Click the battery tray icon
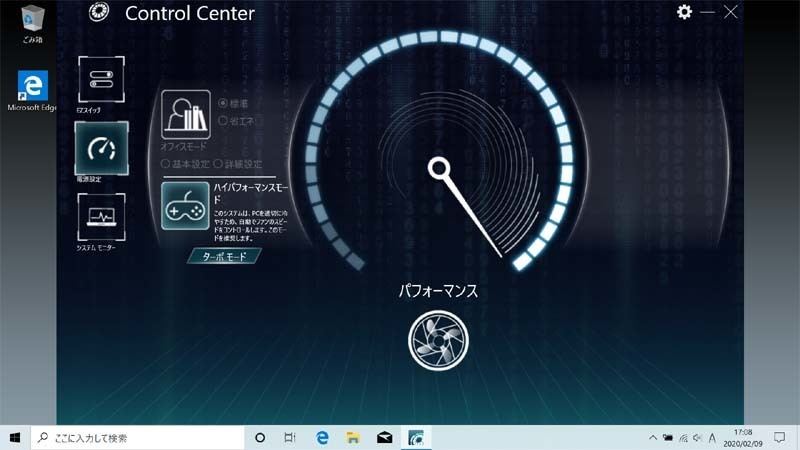Screen dimensions: 800x450 [667, 438]
